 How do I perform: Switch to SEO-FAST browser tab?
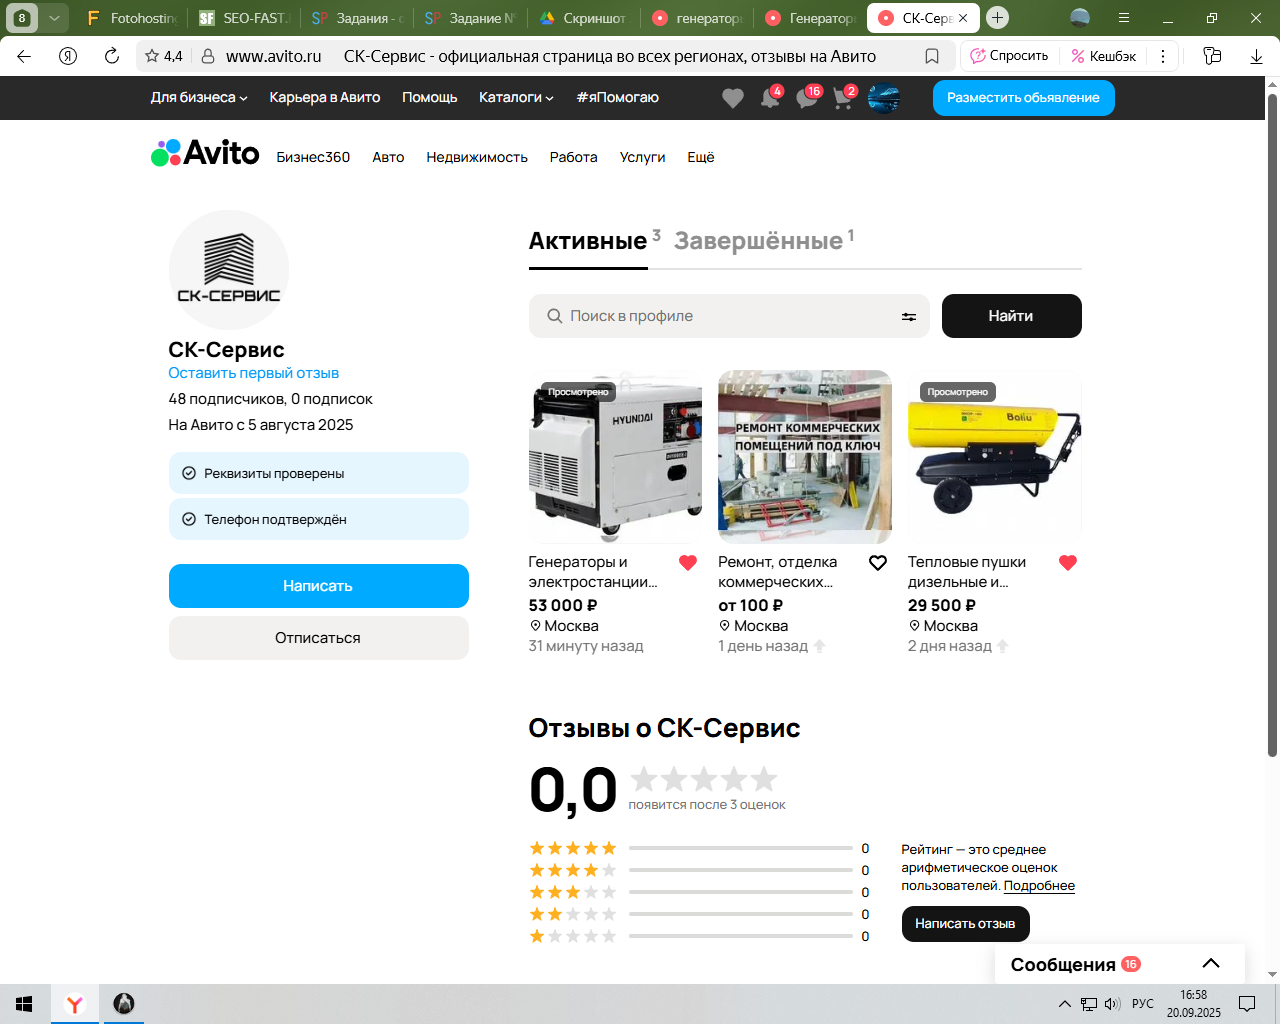pos(245,18)
